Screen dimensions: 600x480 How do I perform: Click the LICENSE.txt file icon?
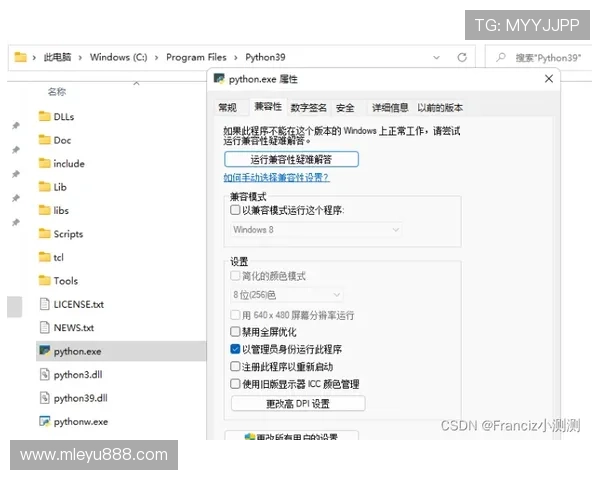point(45,304)
